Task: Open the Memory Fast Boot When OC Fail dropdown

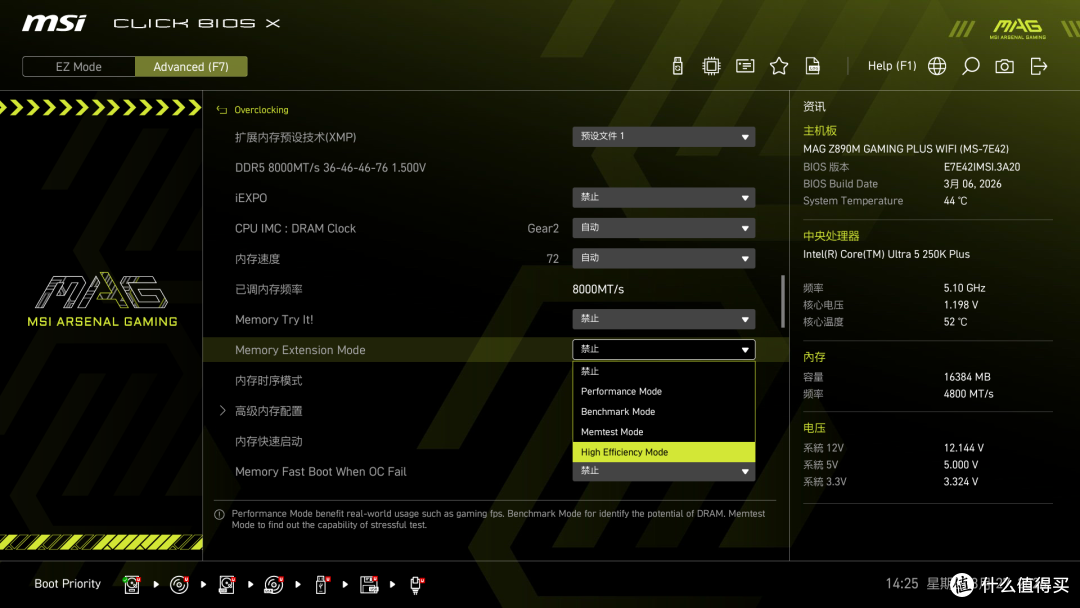Action: pyautogui.click(x=663, y=471)
